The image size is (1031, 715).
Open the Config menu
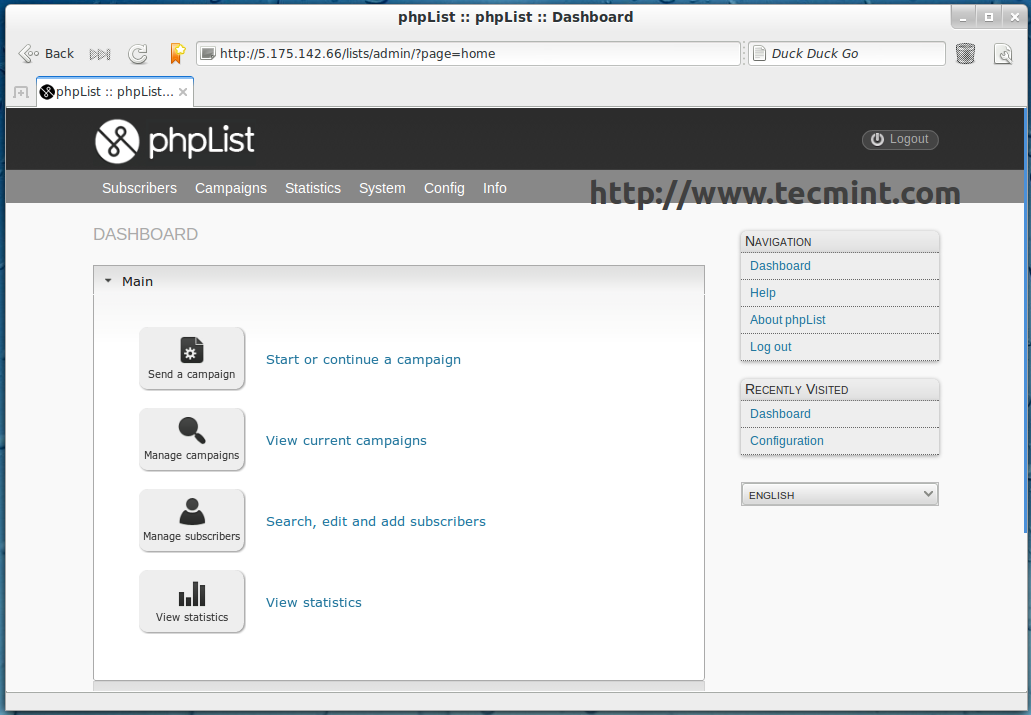[x=444, y=188]
